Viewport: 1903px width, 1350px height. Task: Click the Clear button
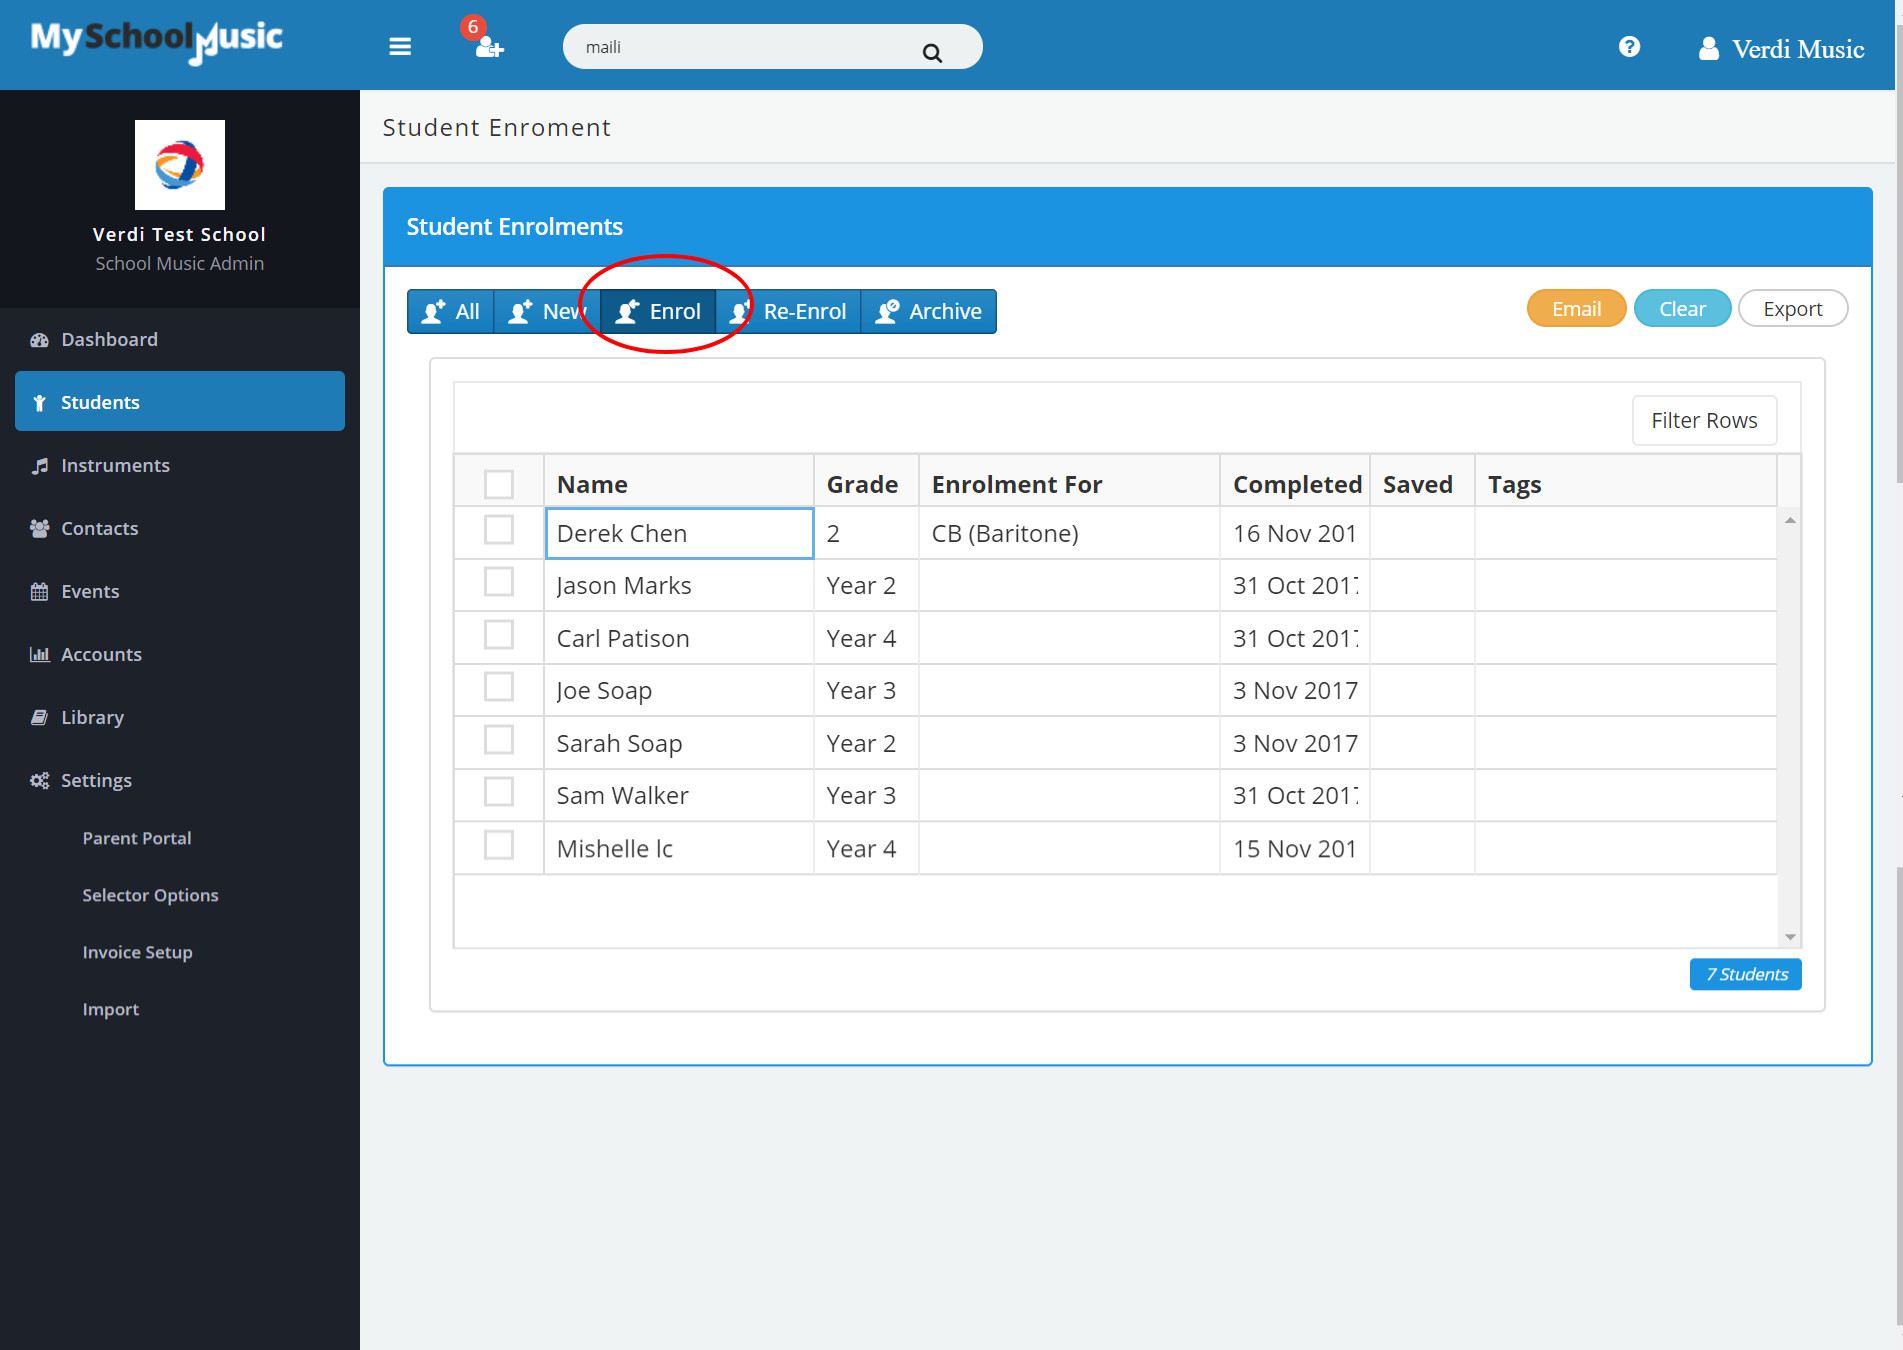(1682, 309)
